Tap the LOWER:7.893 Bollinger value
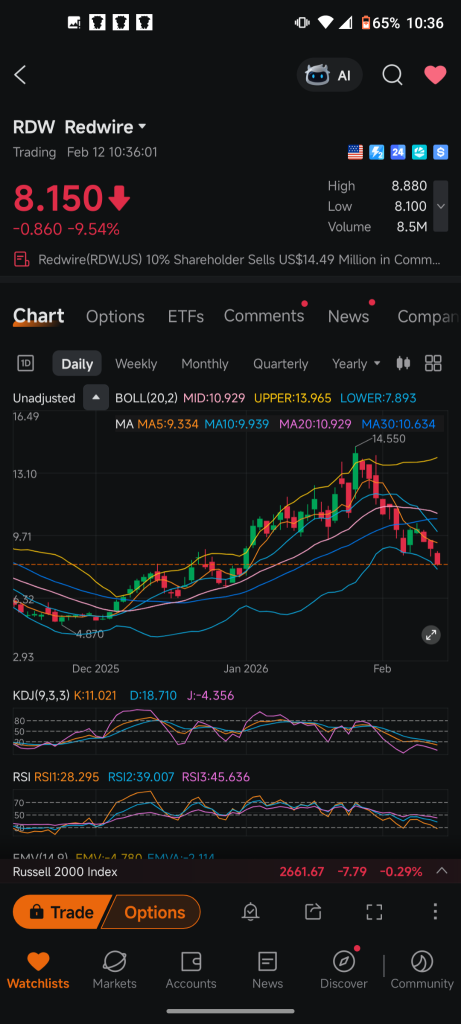461x1024 pixels. tap(378, 398)
